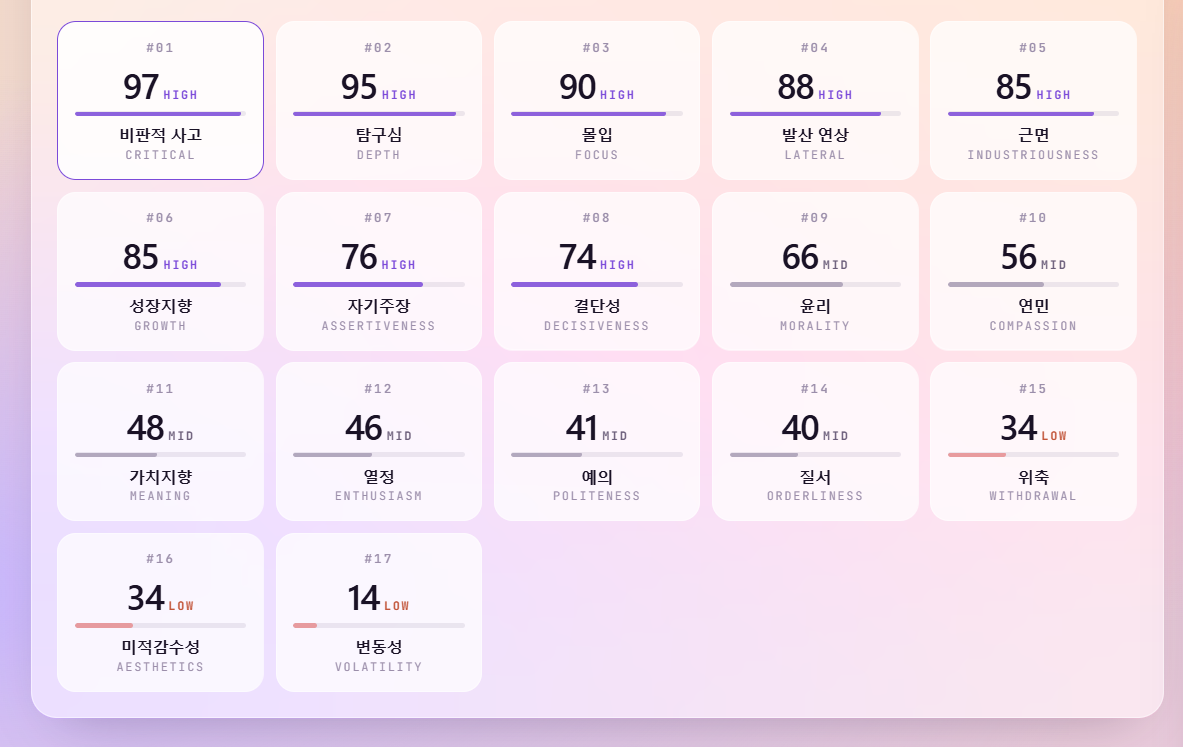Select the 변동성 VOLATILITY card

pos(379,613)
